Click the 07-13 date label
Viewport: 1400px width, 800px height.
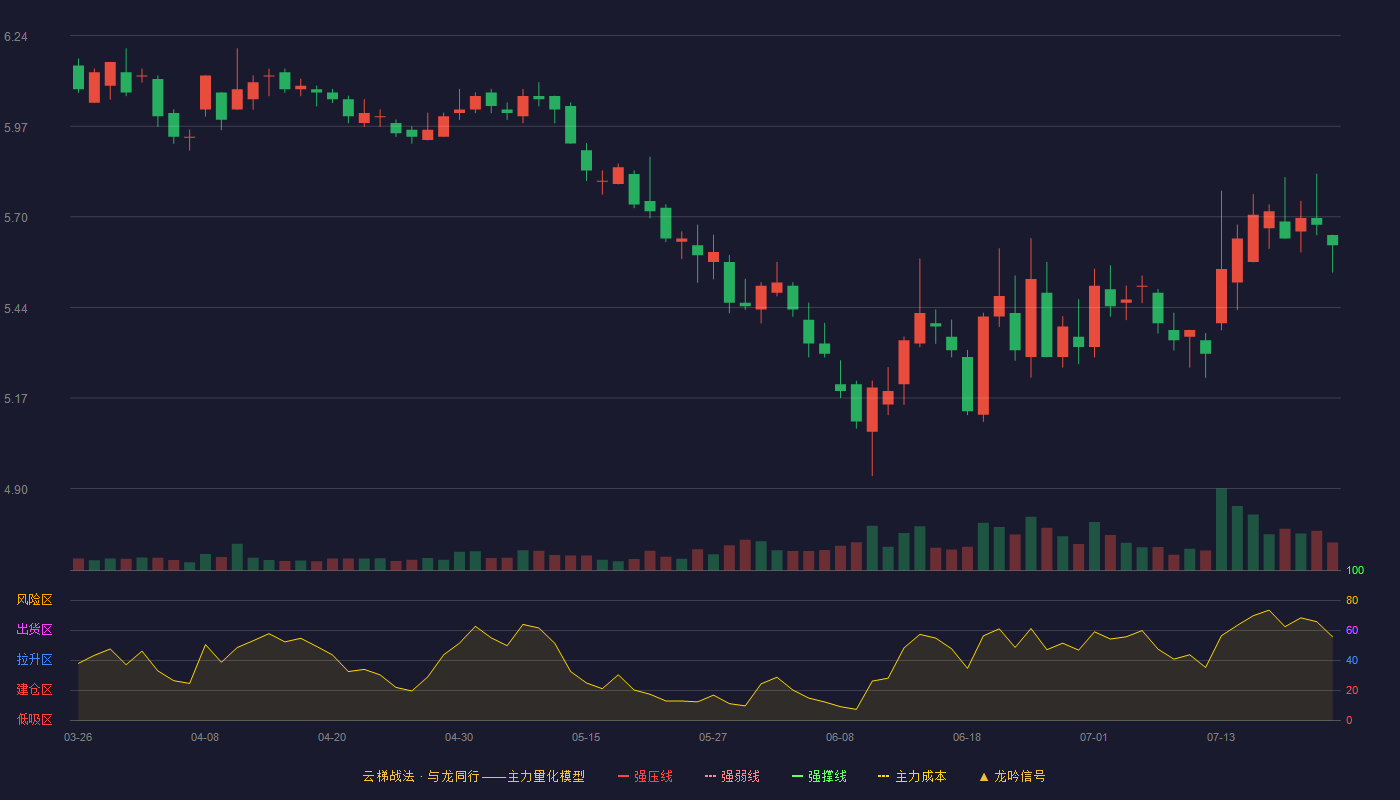pyautogui.click(x=1221, y=737)
